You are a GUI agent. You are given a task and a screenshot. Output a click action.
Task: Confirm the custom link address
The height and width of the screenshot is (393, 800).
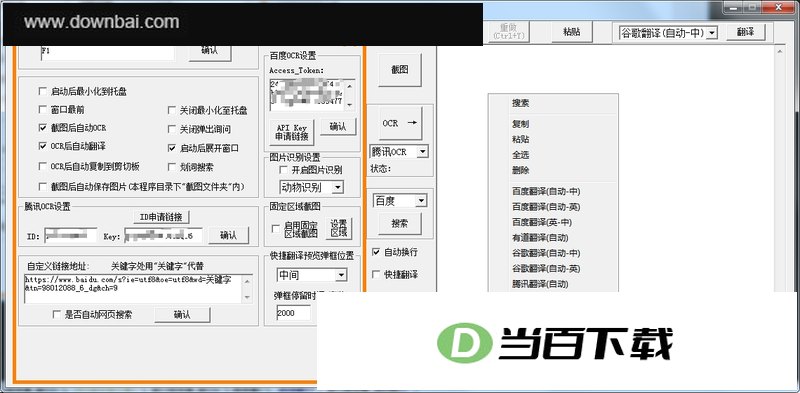pos(182,315)
